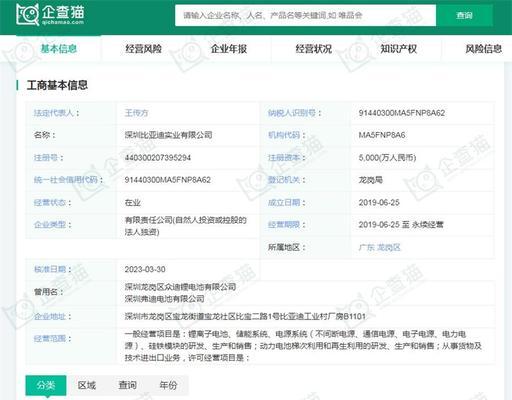This screenshot has height=400, width=512.
Task: Open the 企业年报 tab
Action: click(x=229, y=49)
